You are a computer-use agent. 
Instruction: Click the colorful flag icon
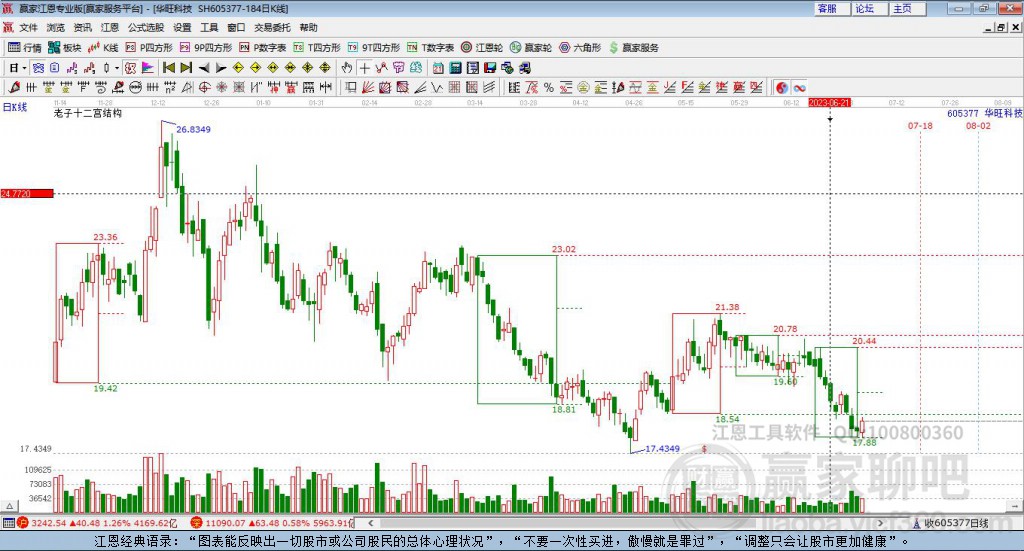(x=148, y=68)
